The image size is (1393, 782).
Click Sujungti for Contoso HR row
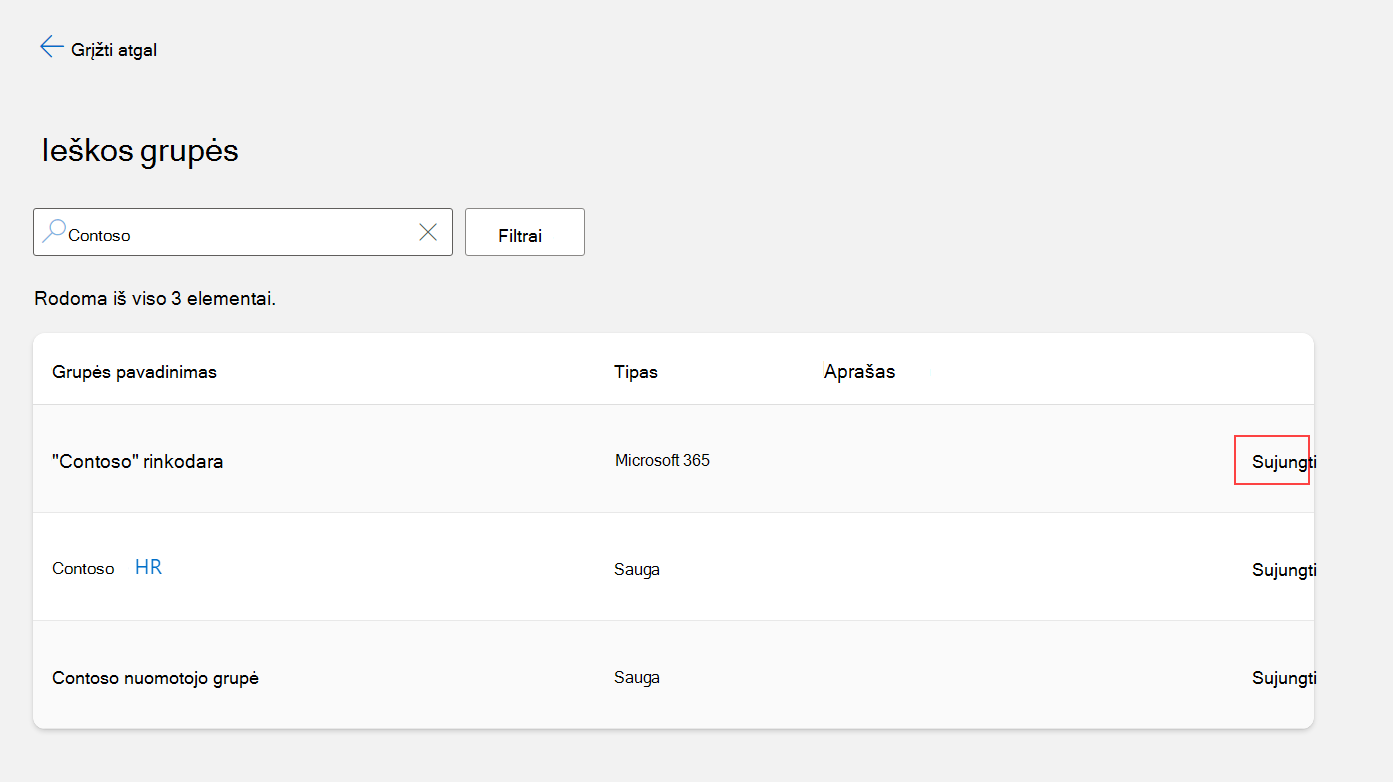pos(1284,570)
